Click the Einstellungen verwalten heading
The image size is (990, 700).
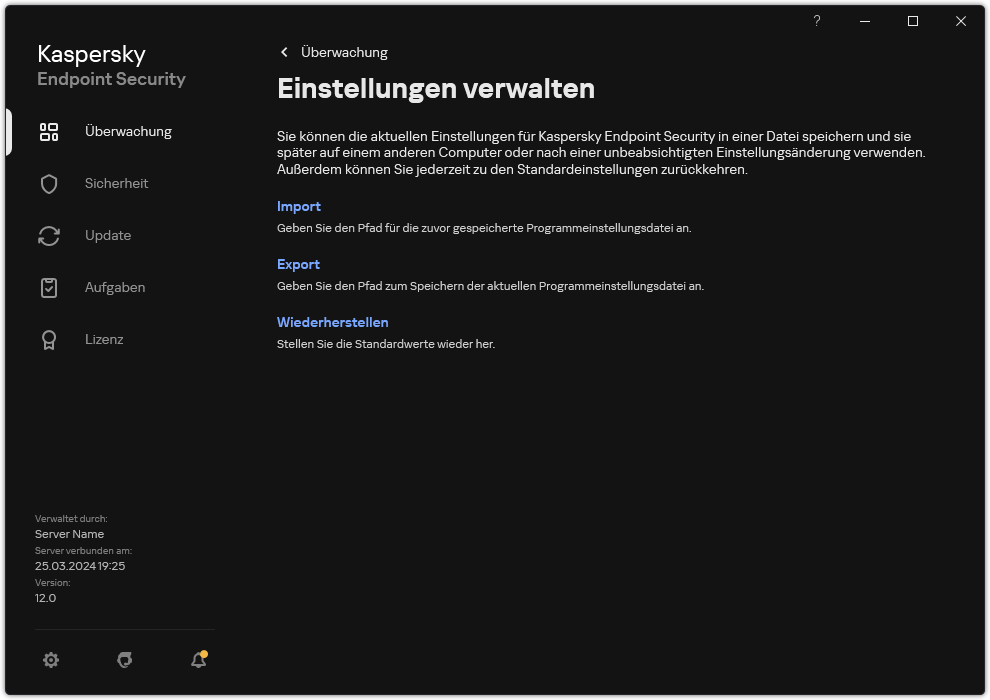pyautogui.click(x=436, y=88)
